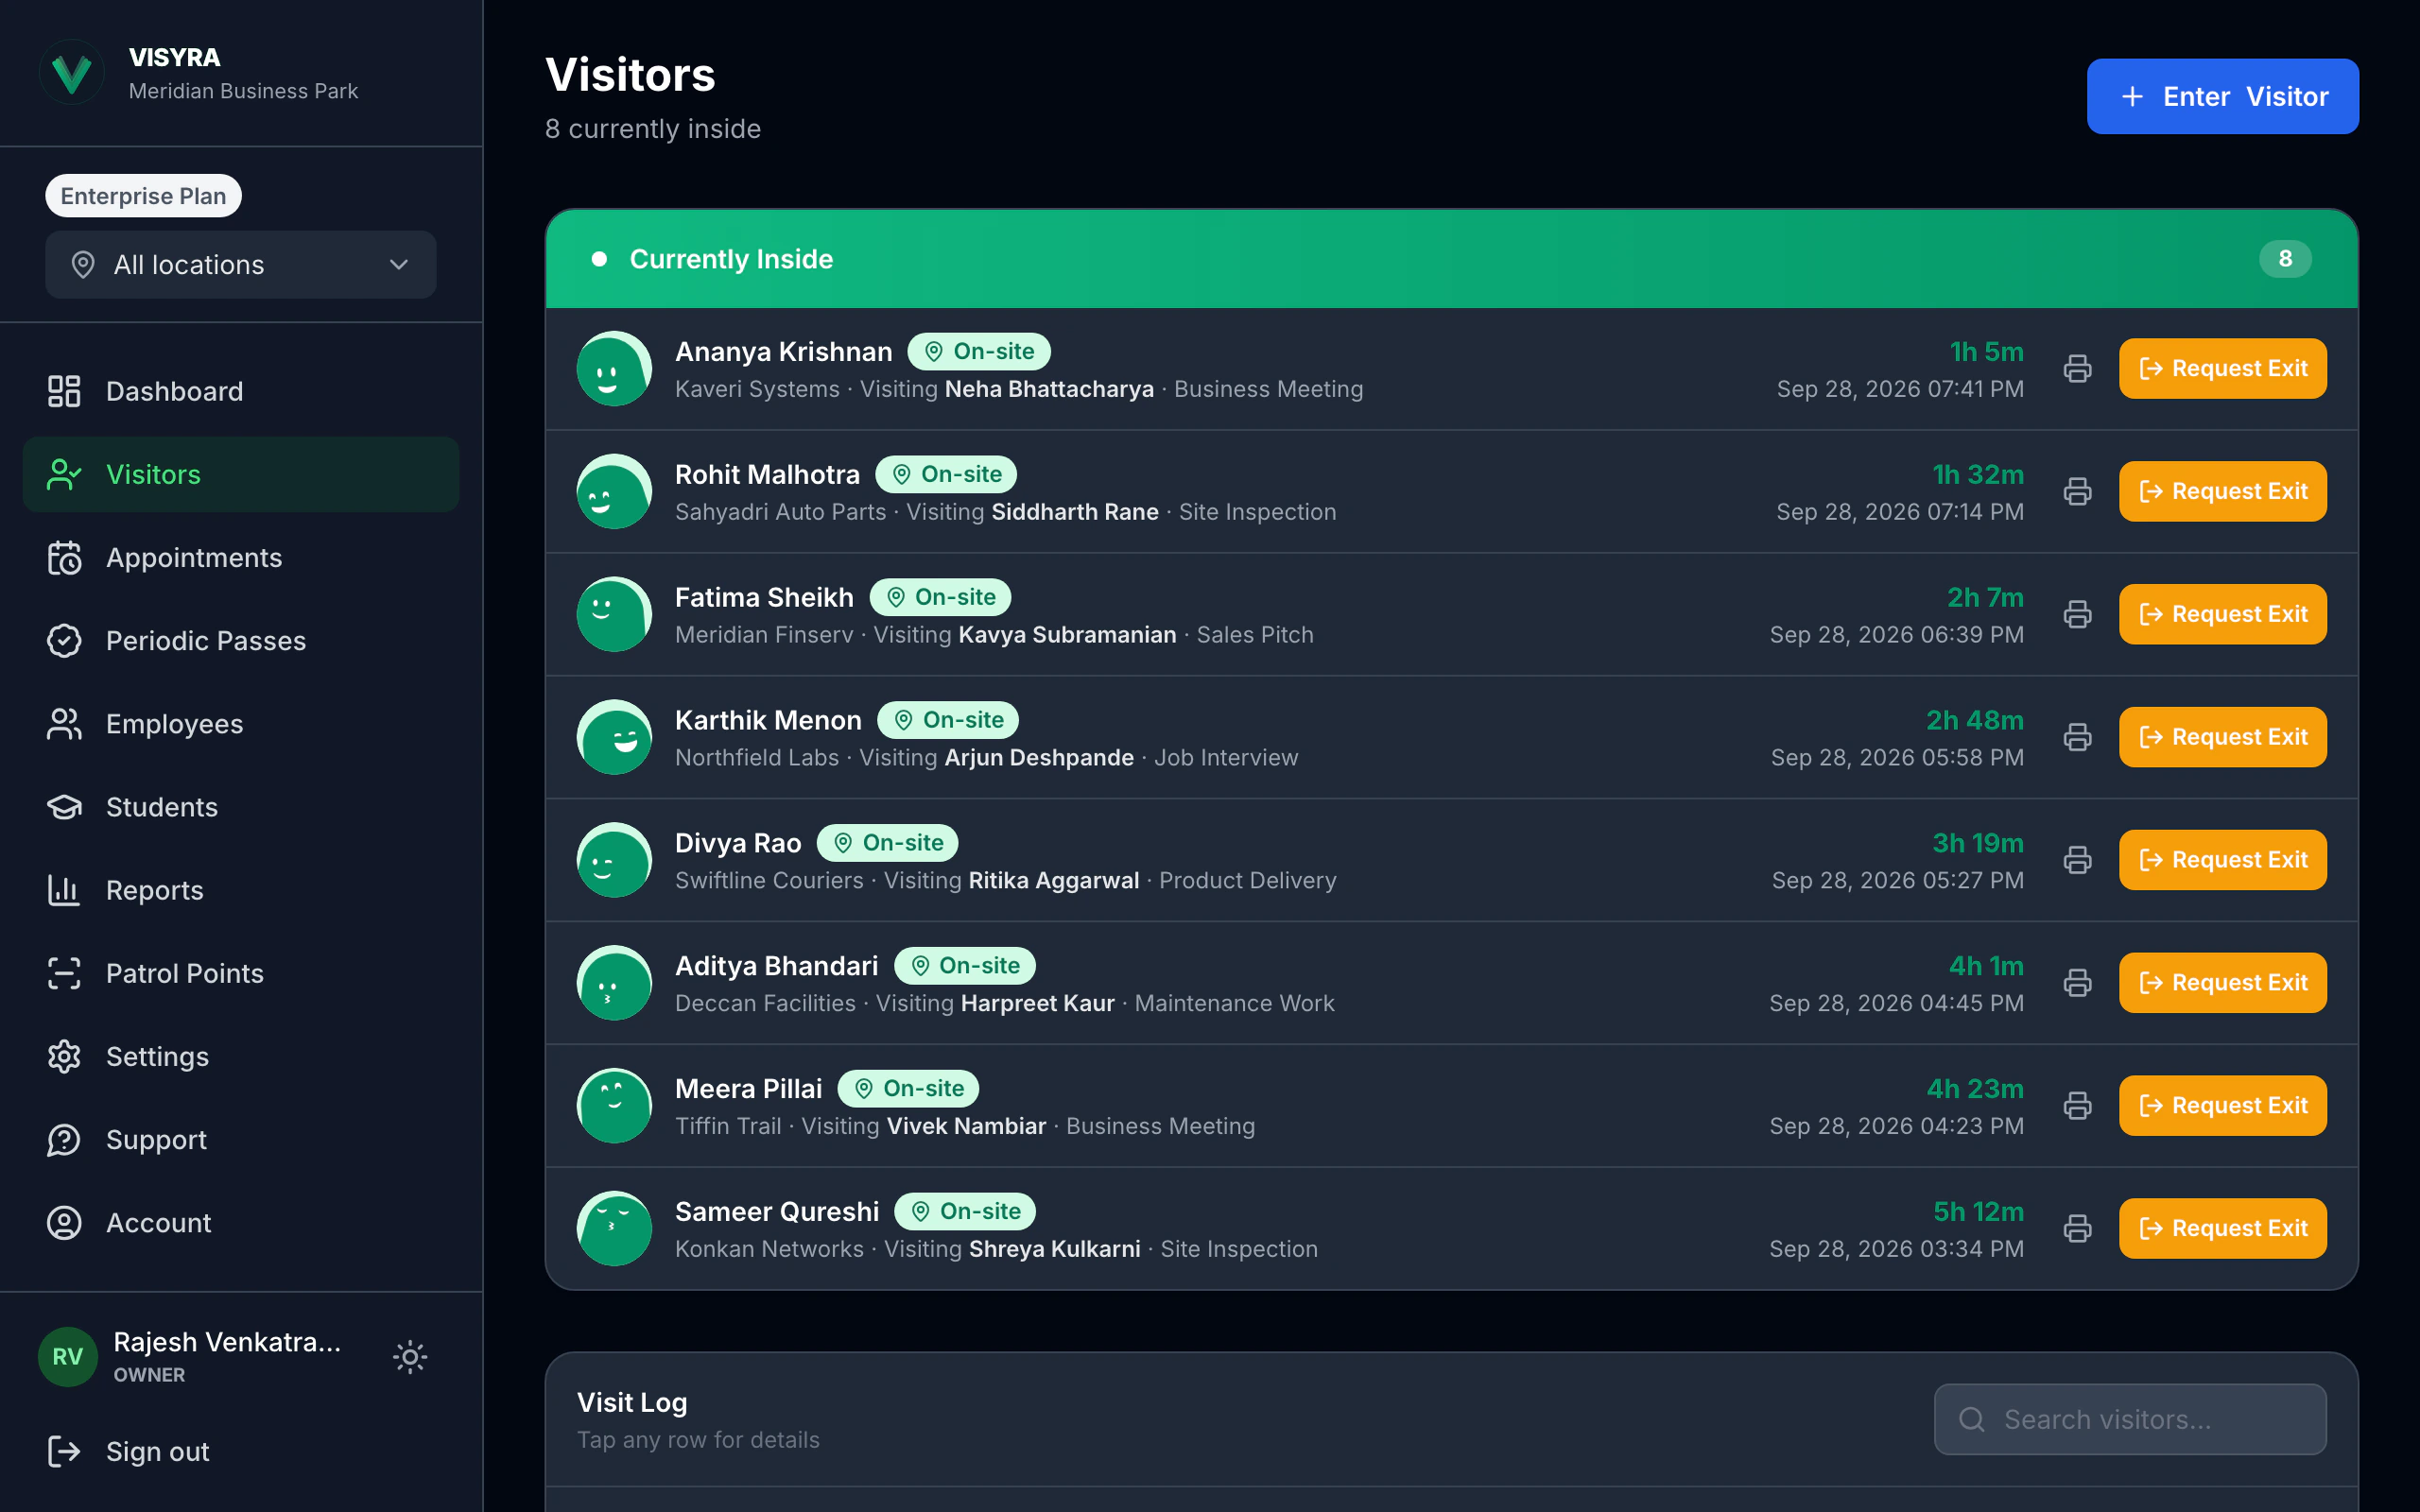Print badge for Ananya Krishnan
Screen dimensions: 2420x1512
point(2077,369)
